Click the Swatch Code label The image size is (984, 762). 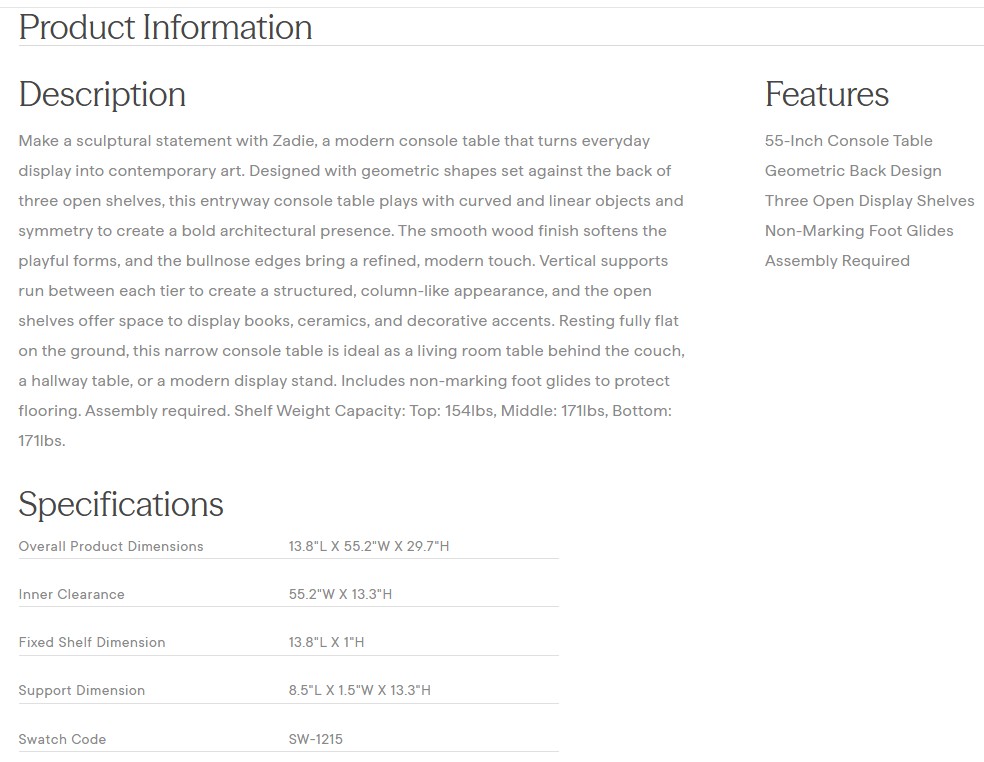[62, 739]
